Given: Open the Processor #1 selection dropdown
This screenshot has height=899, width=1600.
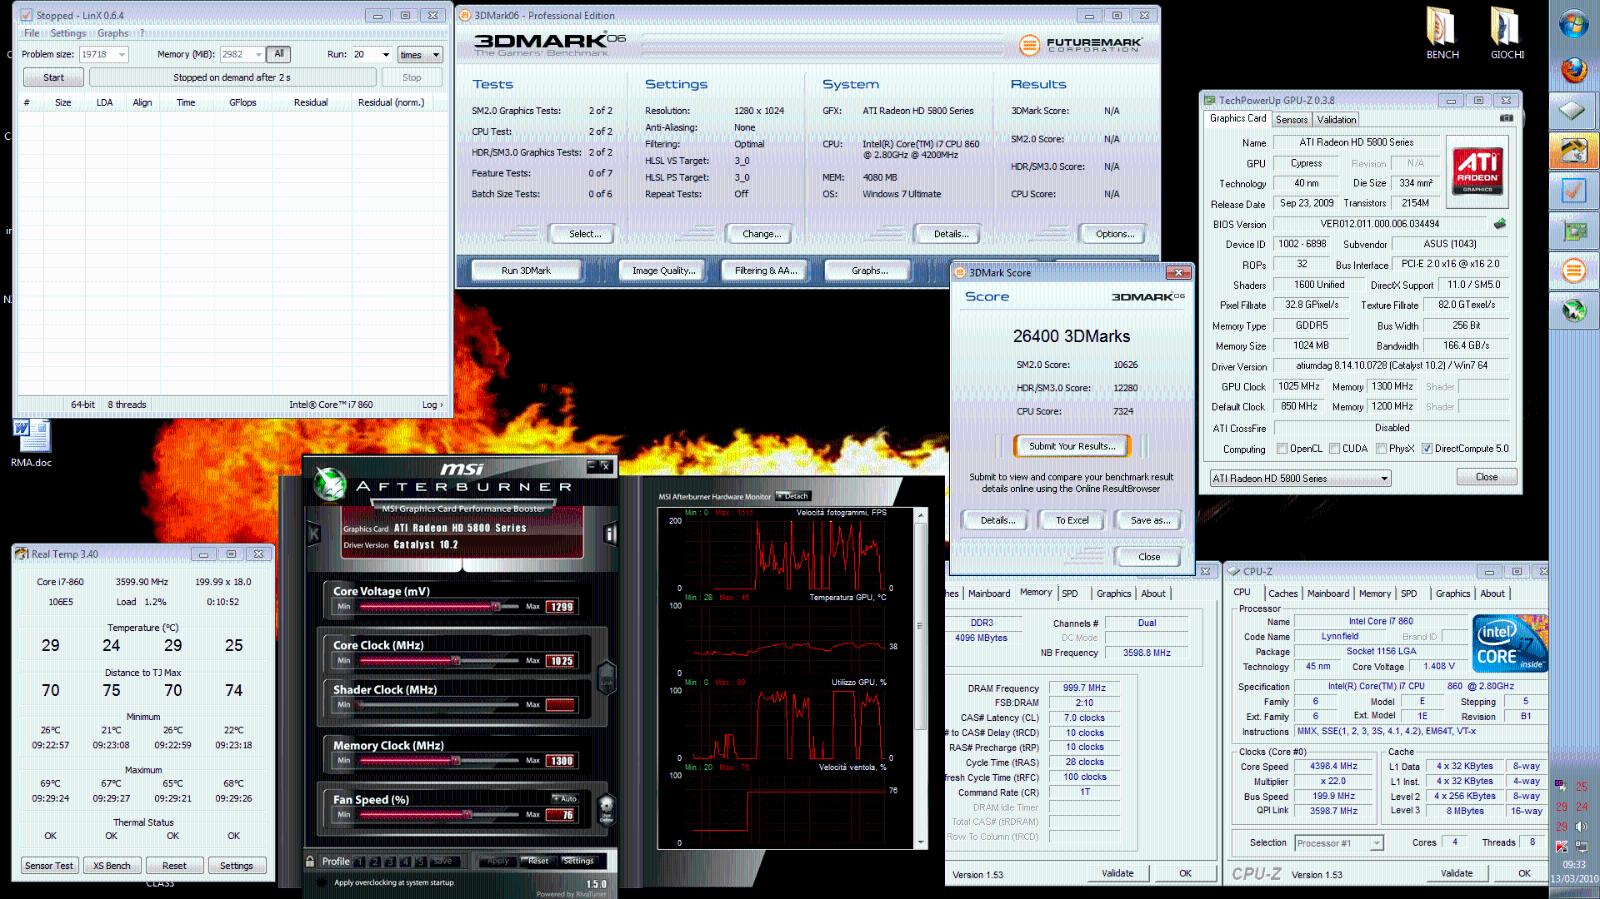Looking at the screenshot, I should point(1339,843).
